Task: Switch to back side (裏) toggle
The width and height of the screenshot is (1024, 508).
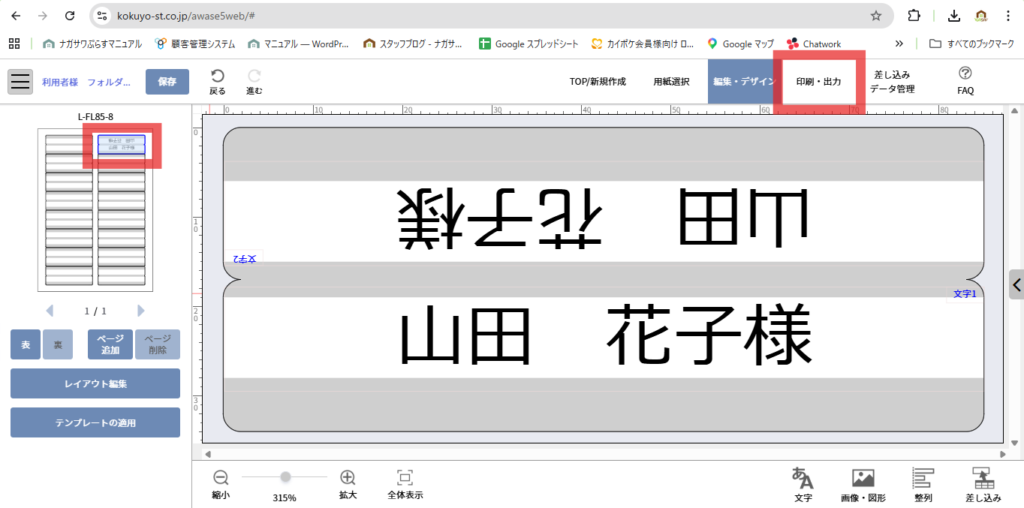Action: tap(58, 344)
